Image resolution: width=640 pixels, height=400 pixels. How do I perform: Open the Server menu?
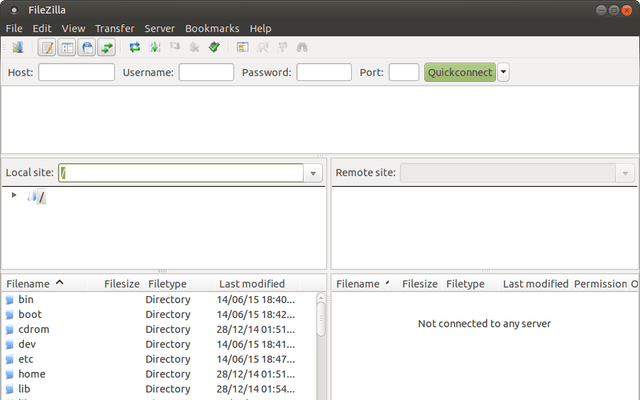pos(160,29)
